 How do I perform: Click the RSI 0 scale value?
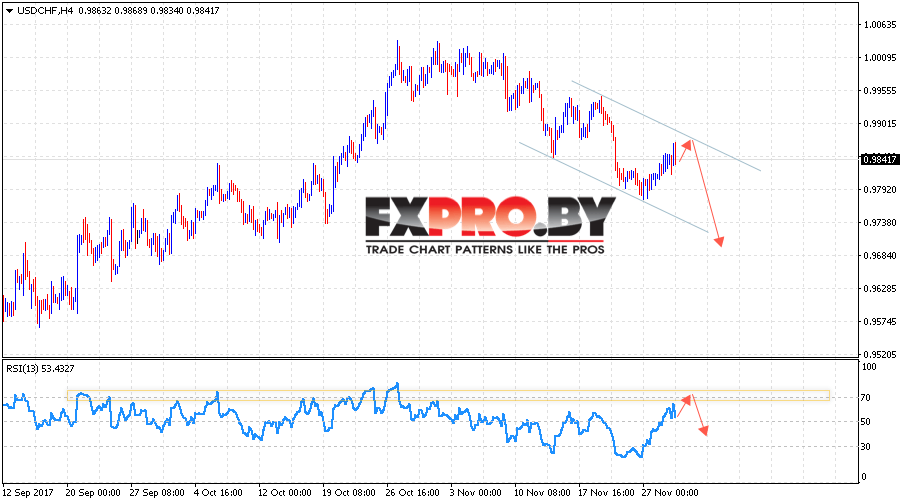864,476
